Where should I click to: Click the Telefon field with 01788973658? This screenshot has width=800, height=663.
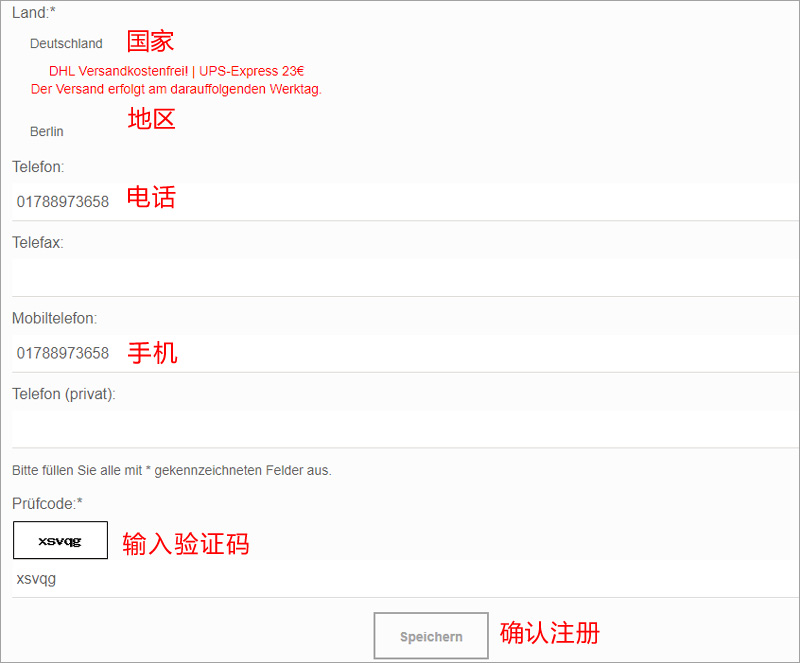pos(405,202)
